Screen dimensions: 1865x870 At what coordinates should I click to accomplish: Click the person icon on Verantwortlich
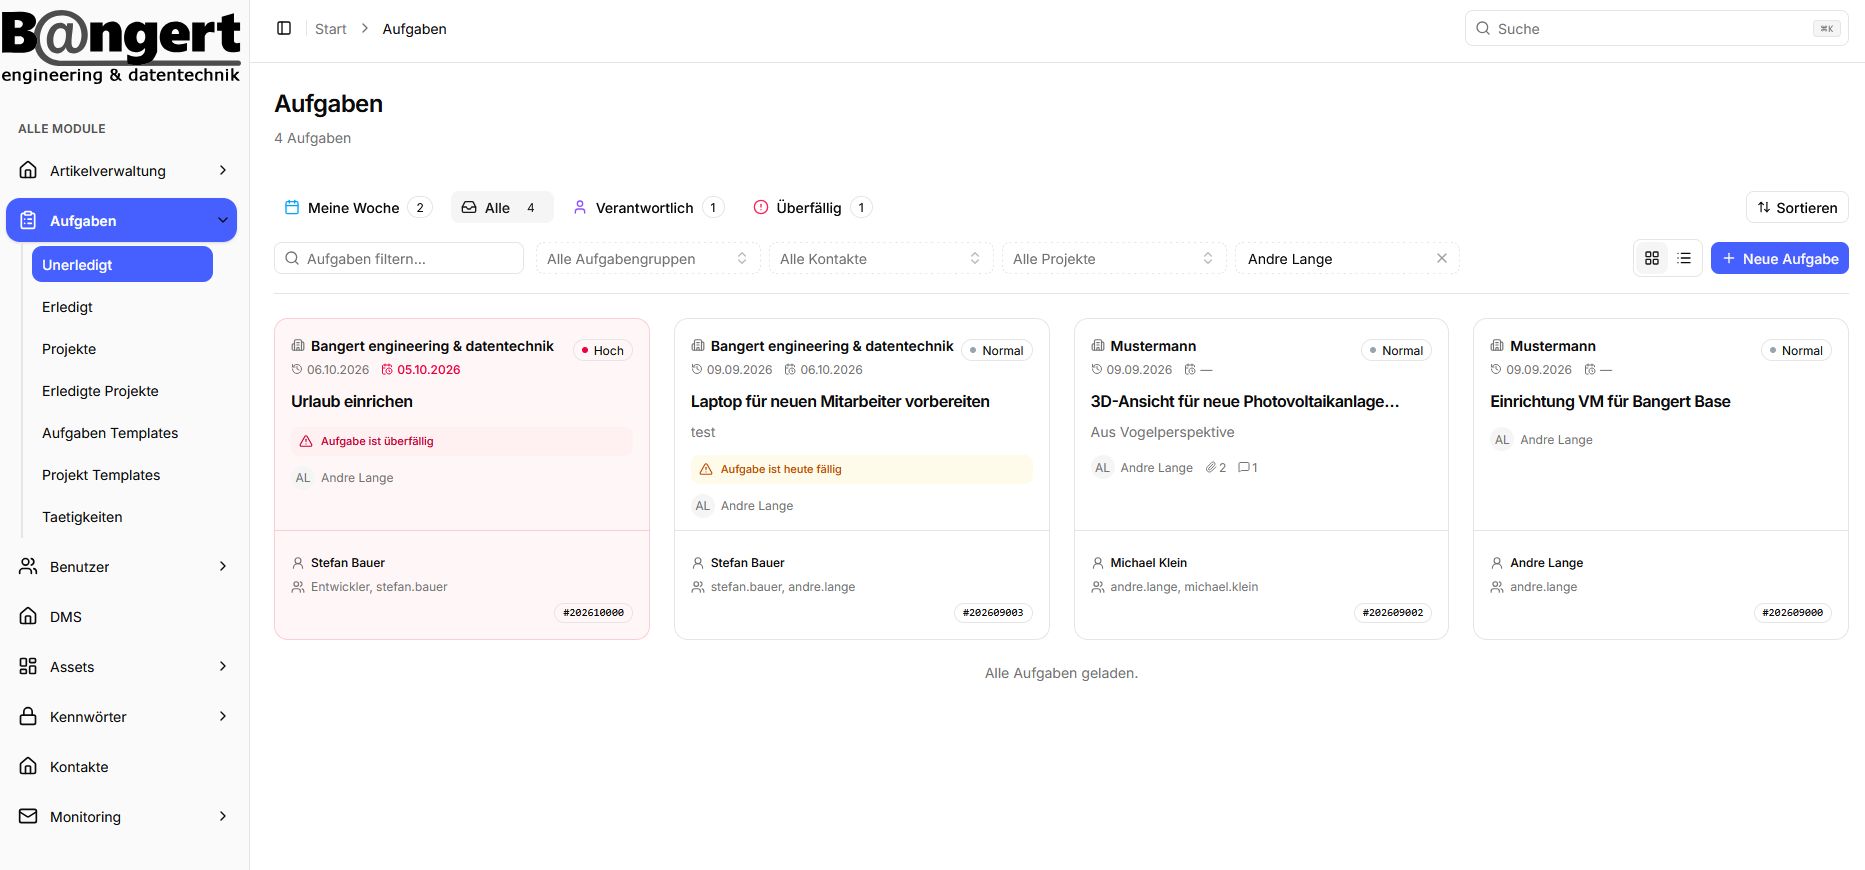point(580,207)
